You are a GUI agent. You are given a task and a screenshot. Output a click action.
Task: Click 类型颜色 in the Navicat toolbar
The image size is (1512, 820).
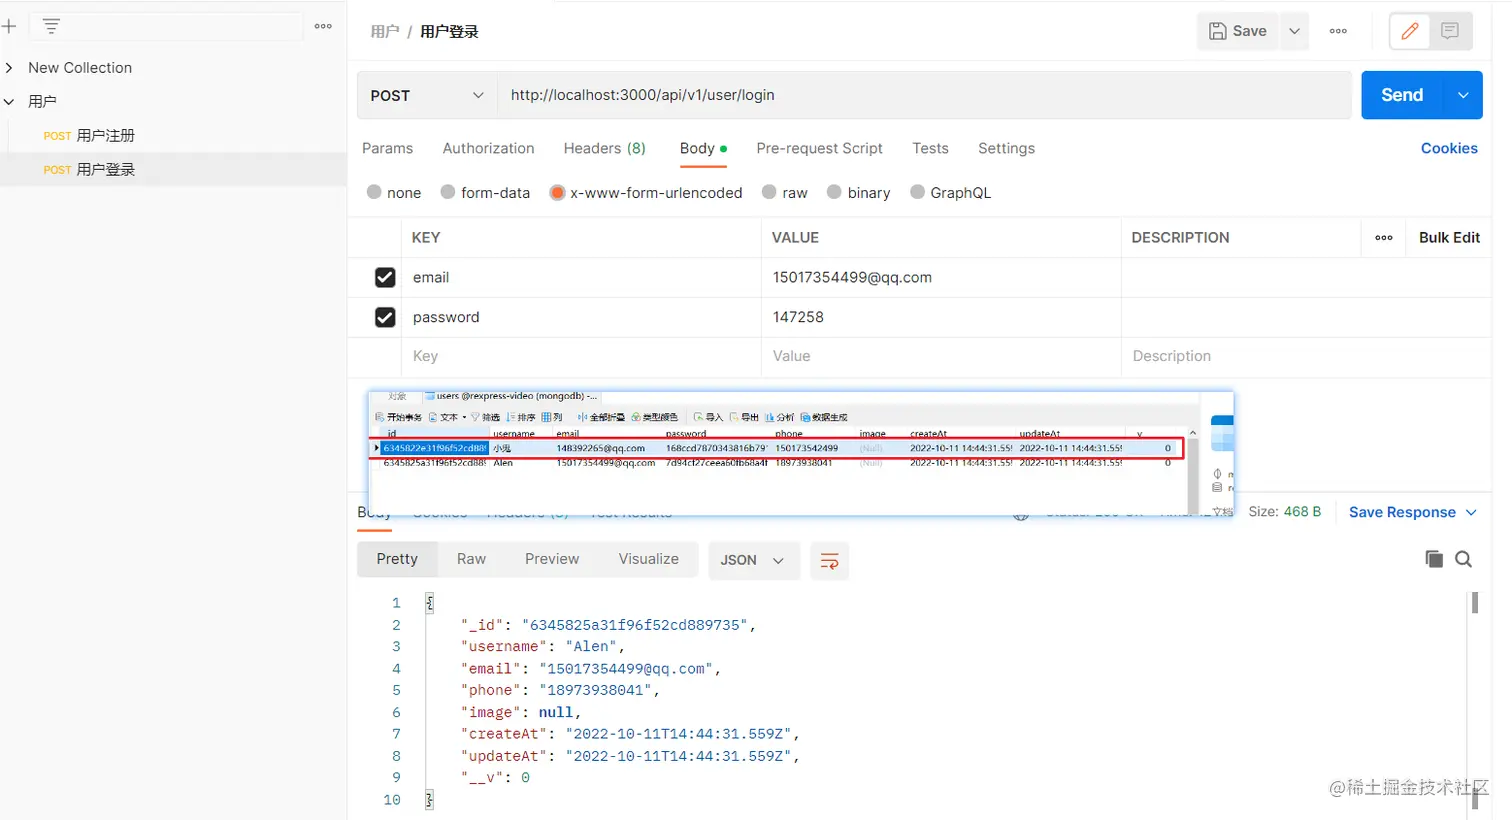[655, 417]
